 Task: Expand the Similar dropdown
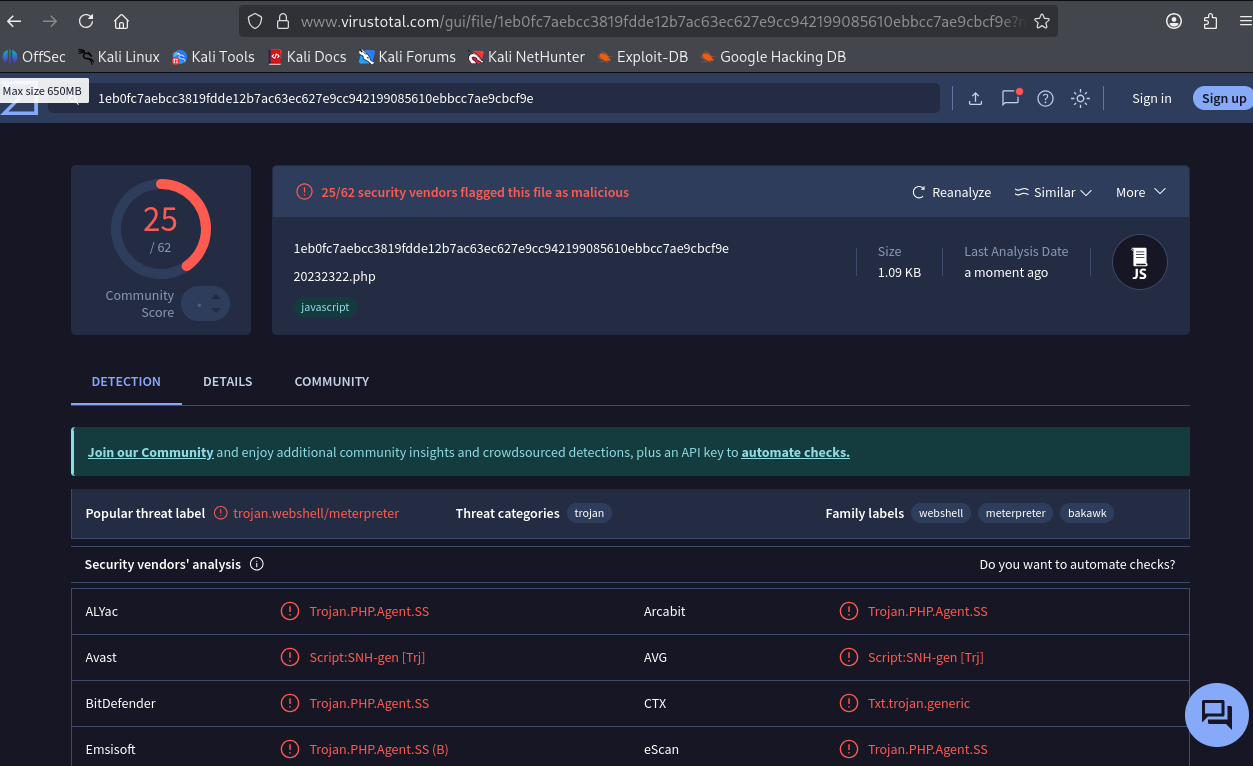1053,192
